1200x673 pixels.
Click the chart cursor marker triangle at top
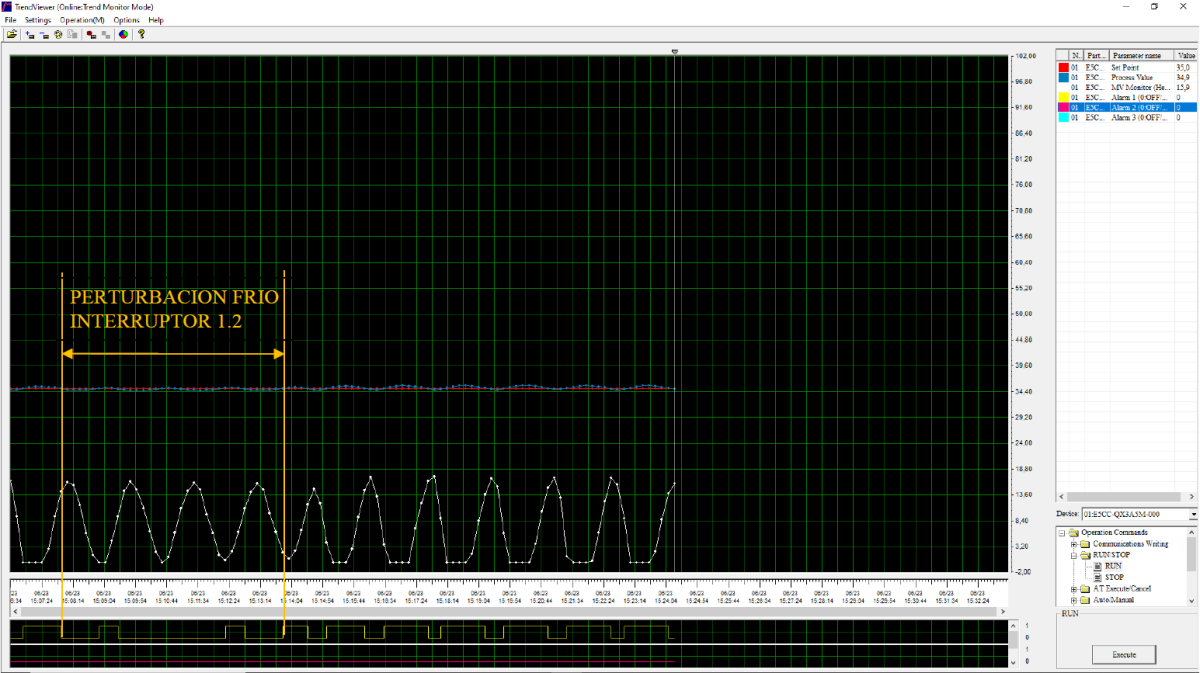[675, 51]
